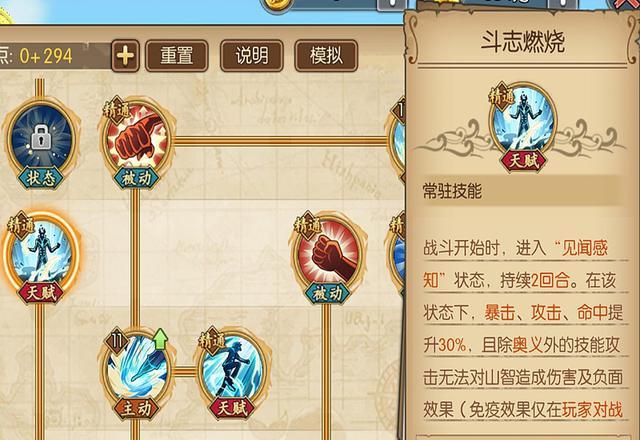Add skill points with the plus button
The image size is (640, 440).
coord(125,56)
